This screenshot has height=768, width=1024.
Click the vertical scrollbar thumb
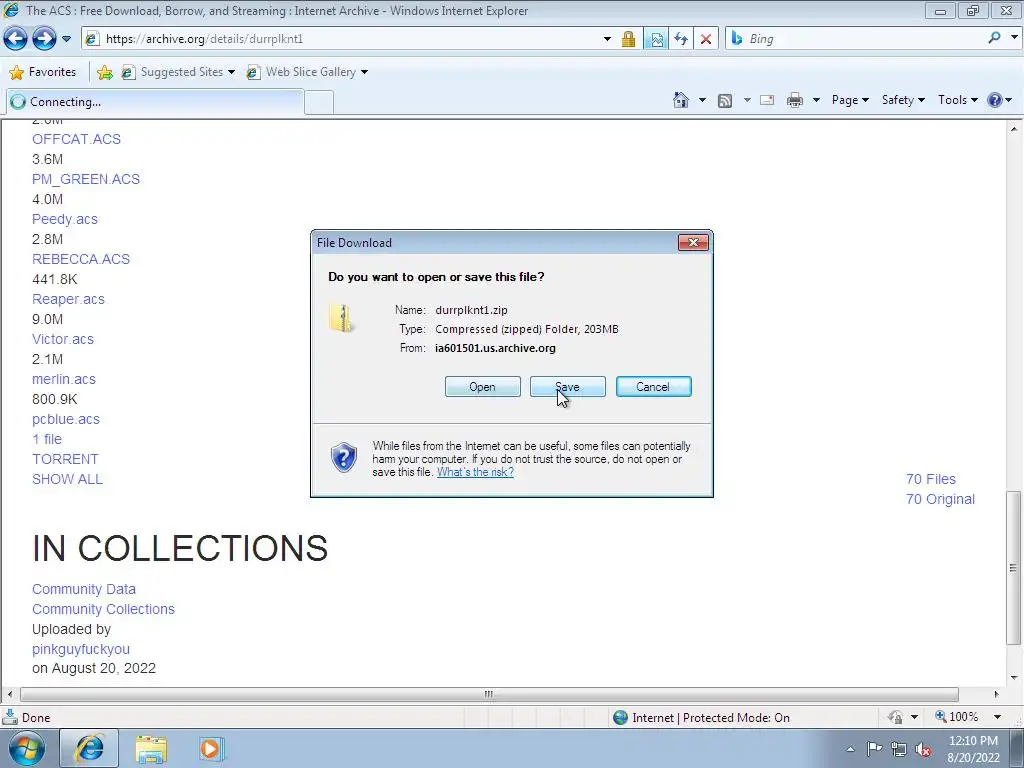(x=1014, y=567)
